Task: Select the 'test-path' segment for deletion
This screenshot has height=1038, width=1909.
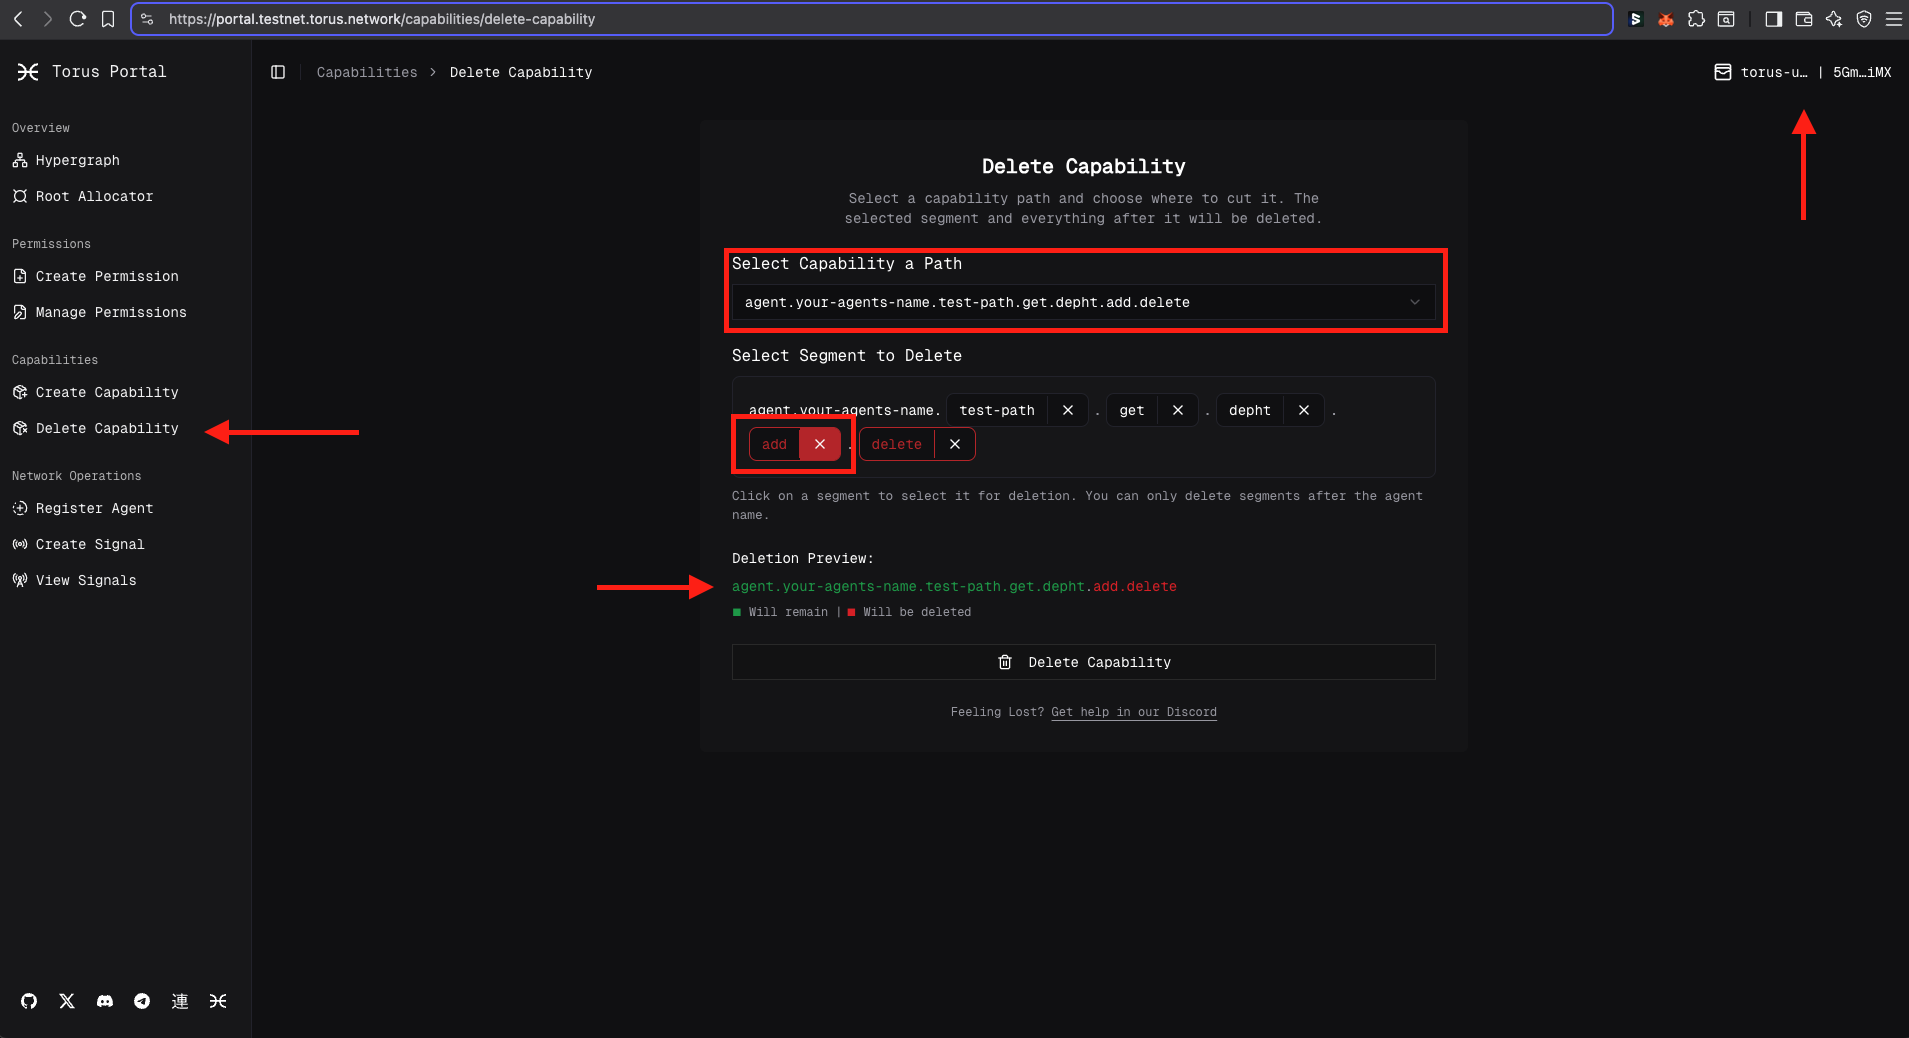Action: (x=997, y=410)
